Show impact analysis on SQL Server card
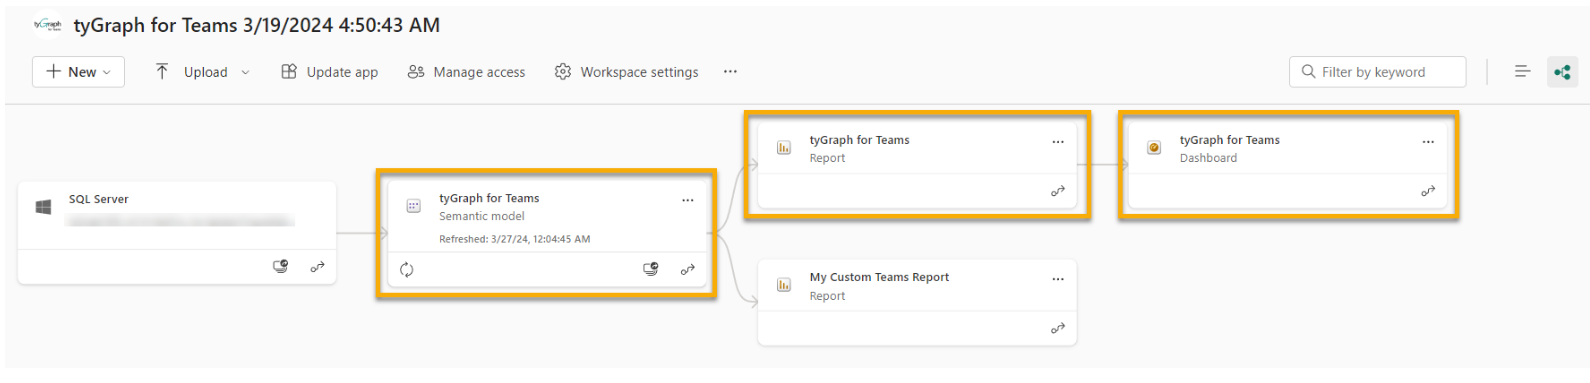 pos(281,267)
